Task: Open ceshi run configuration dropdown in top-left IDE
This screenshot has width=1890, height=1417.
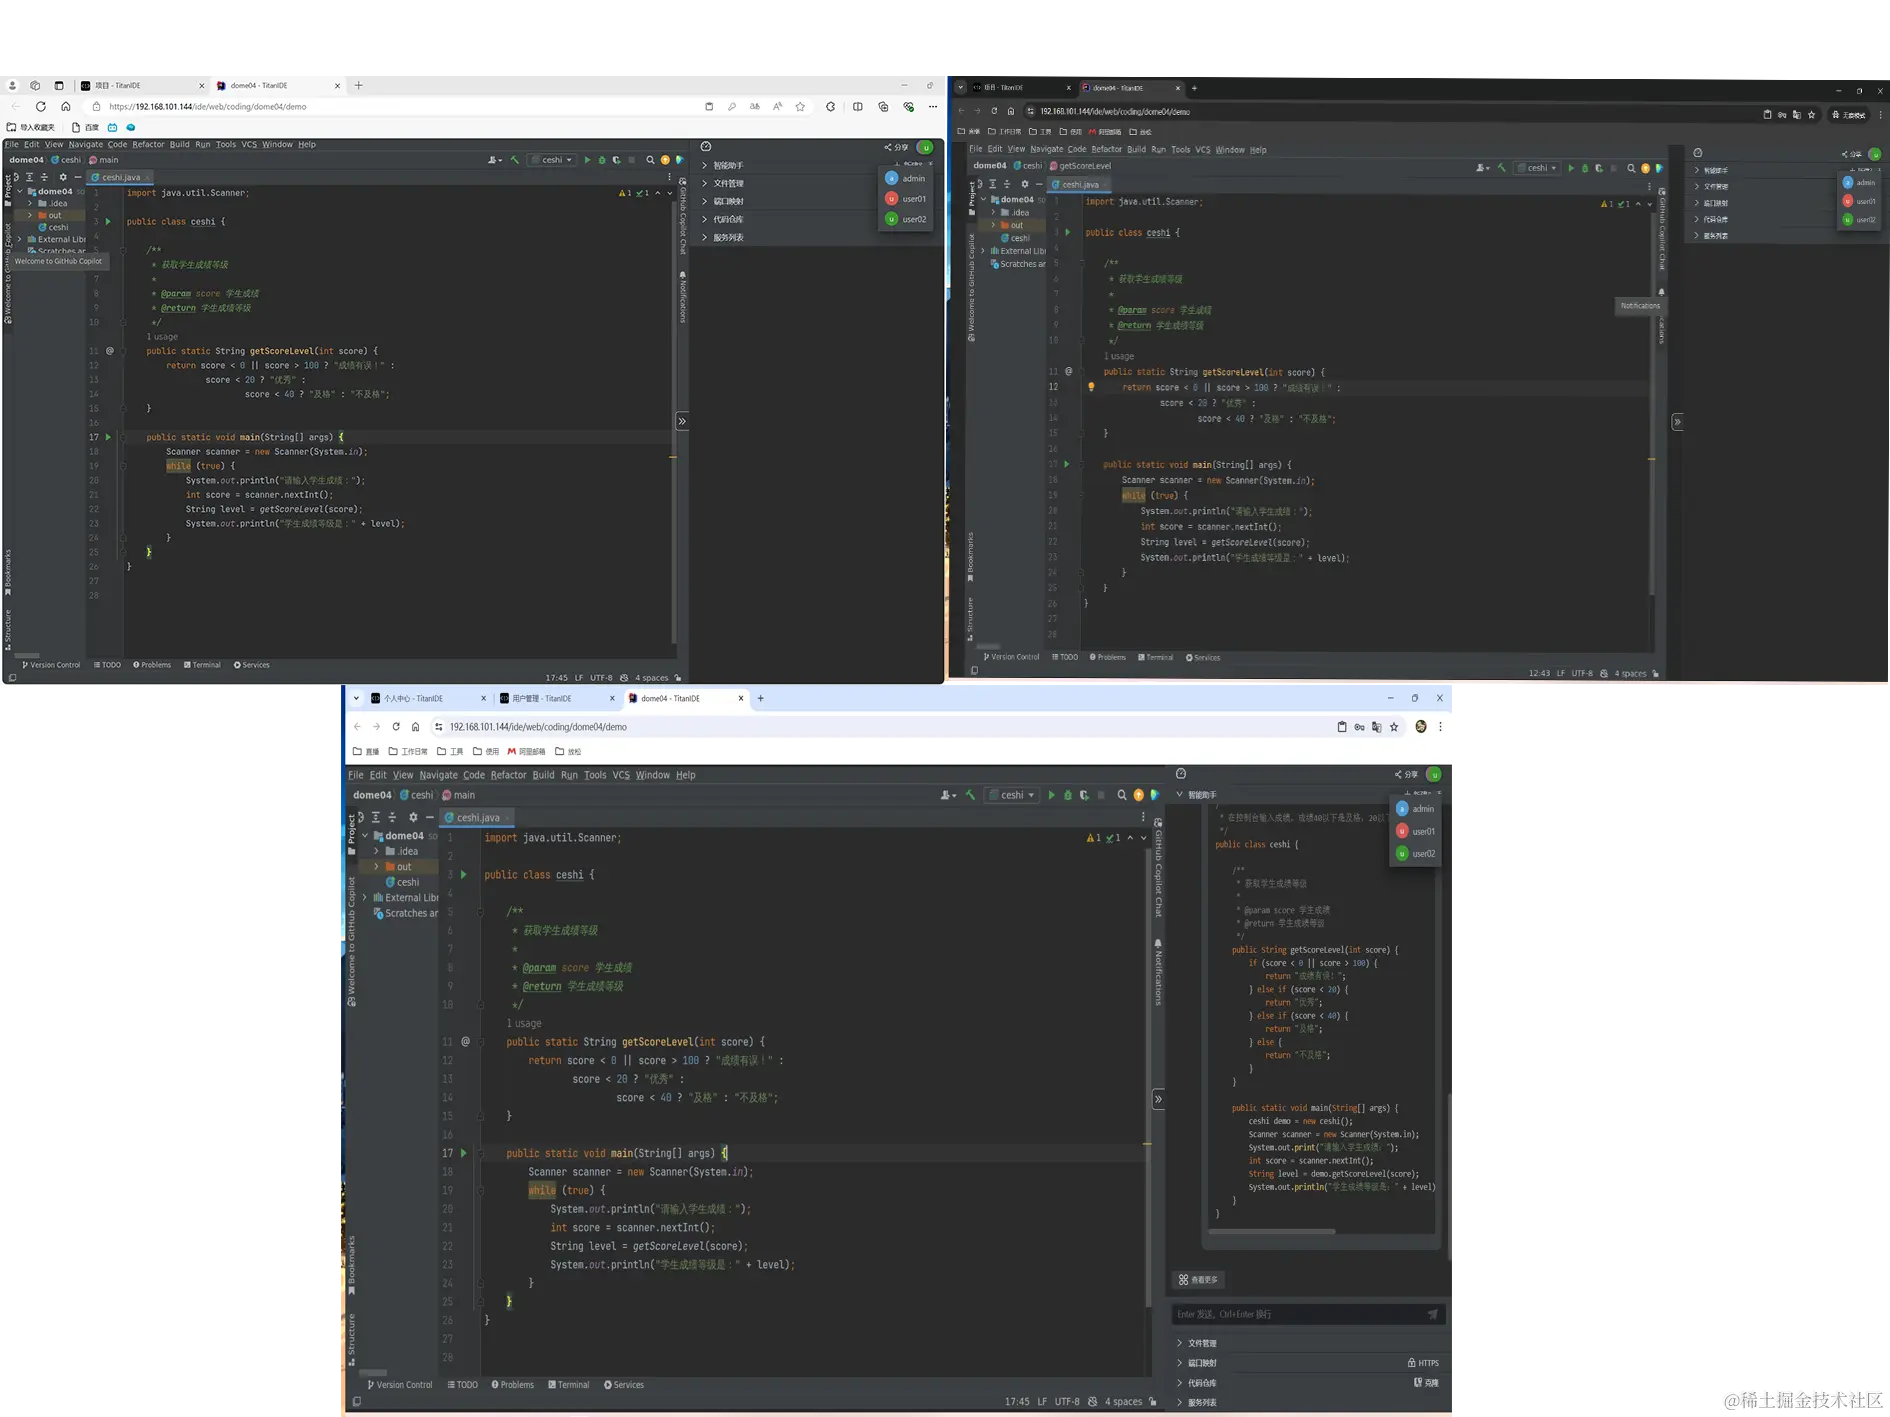Action: tap(552, 160)
